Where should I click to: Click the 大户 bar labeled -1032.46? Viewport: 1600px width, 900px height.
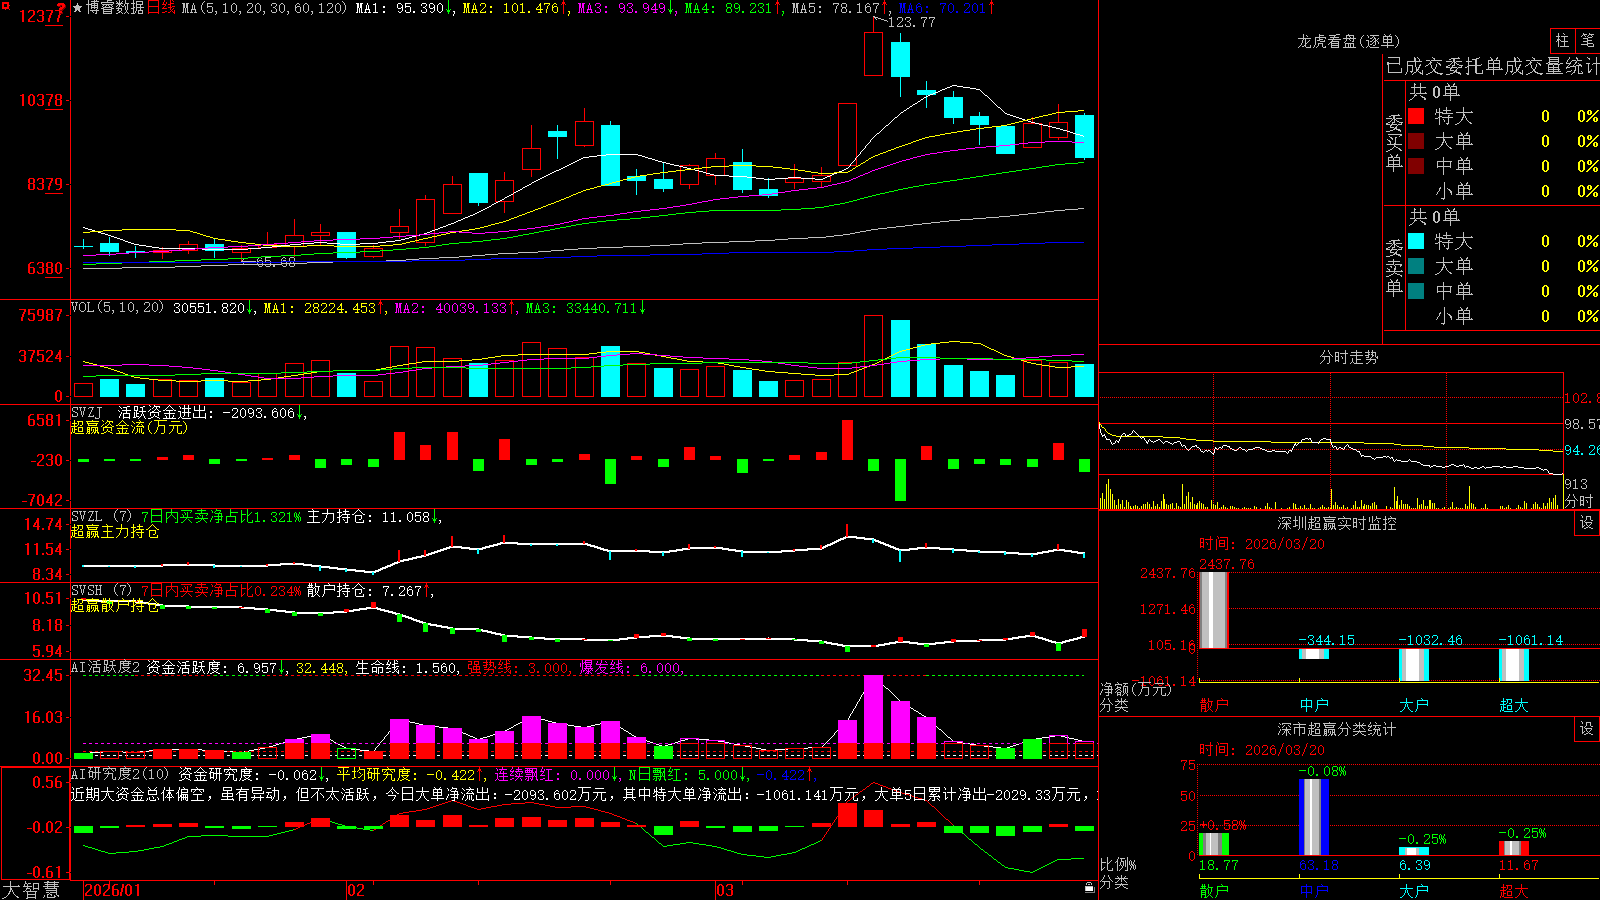tap(1414, 665)
